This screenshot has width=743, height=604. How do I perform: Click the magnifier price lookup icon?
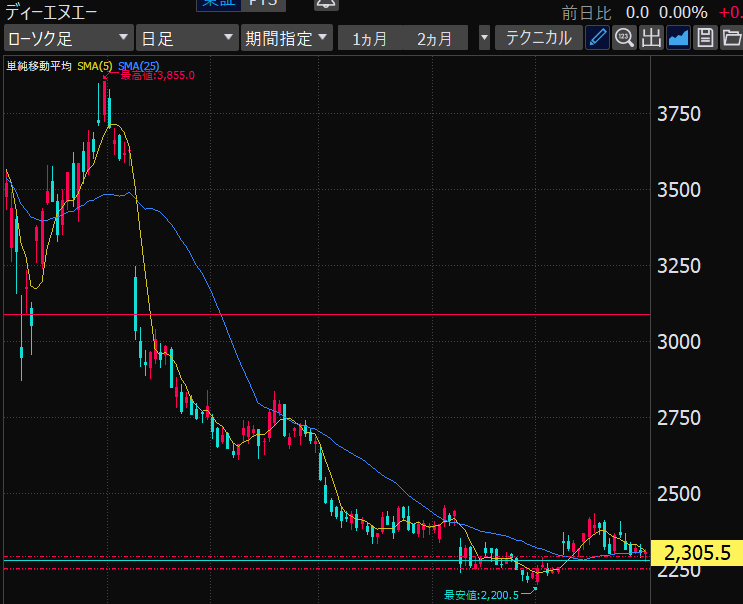coord(624,39)
